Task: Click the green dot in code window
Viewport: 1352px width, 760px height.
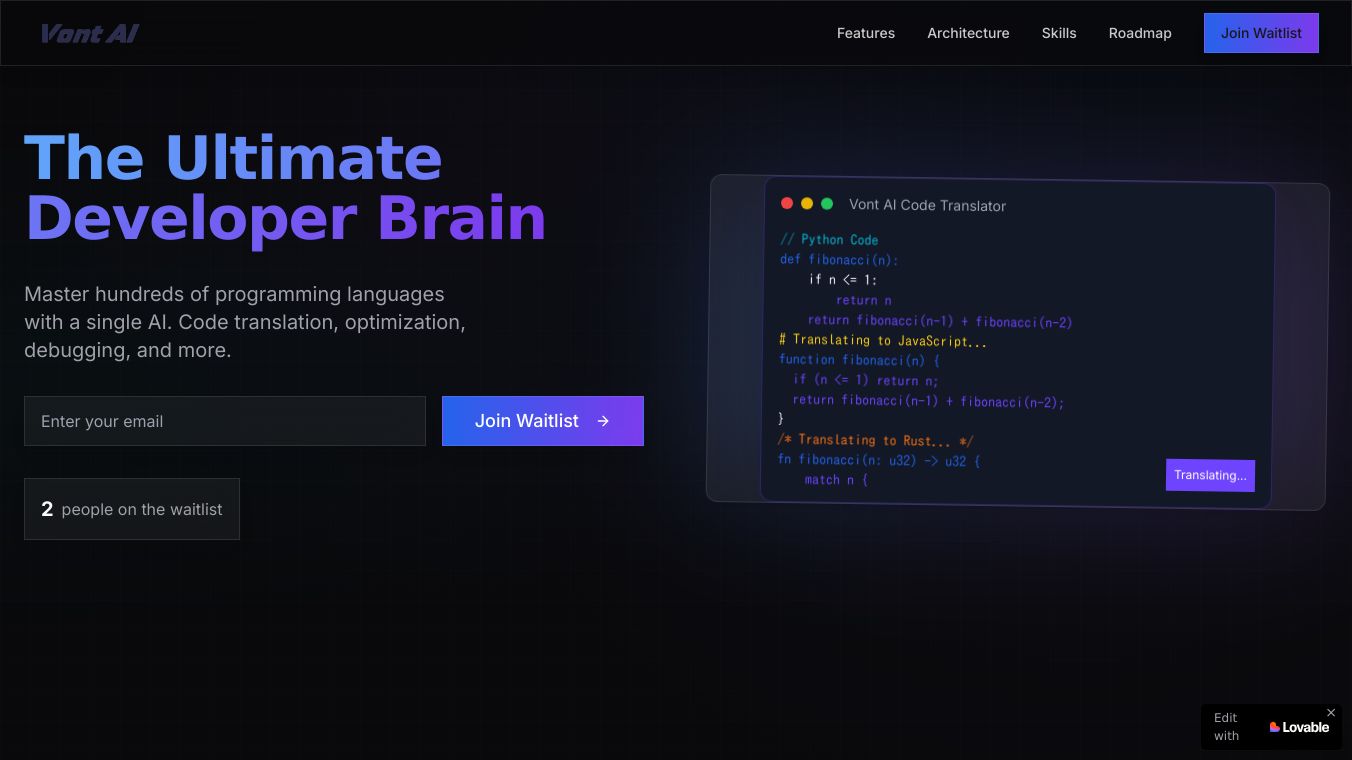Action: coord(827,204)
